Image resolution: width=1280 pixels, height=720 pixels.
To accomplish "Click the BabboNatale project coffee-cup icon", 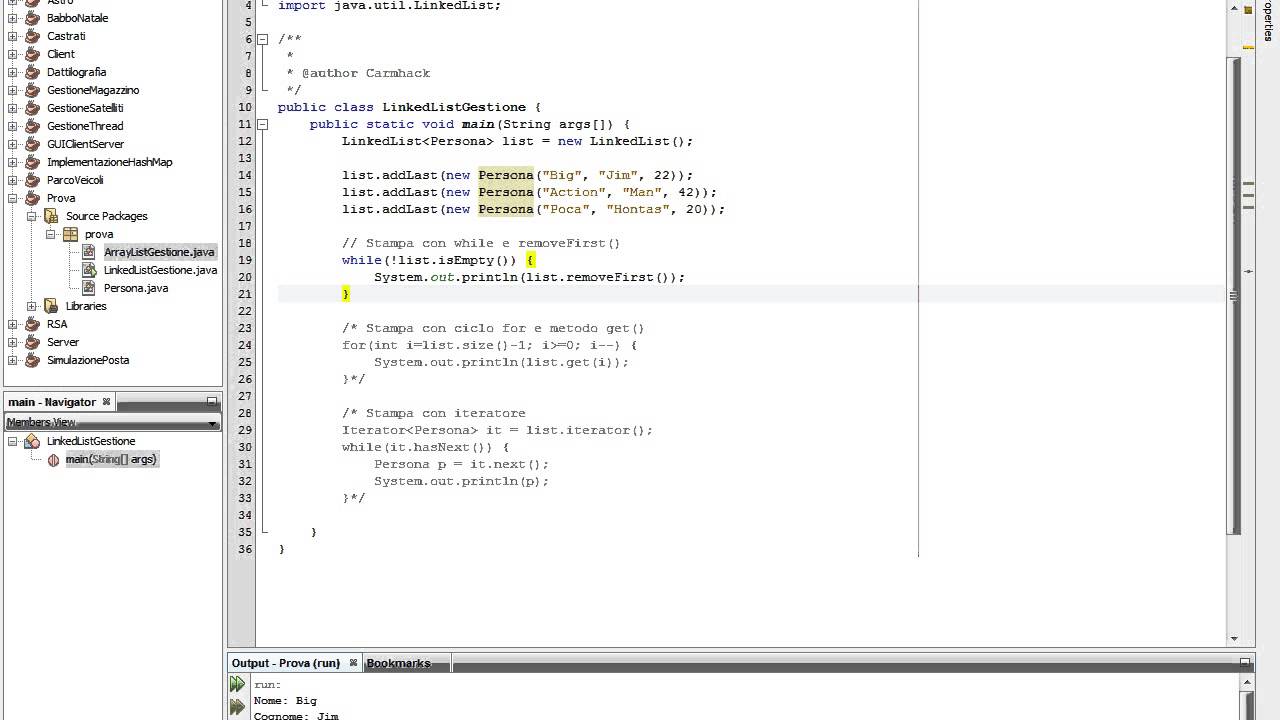I will coord(32,18).
